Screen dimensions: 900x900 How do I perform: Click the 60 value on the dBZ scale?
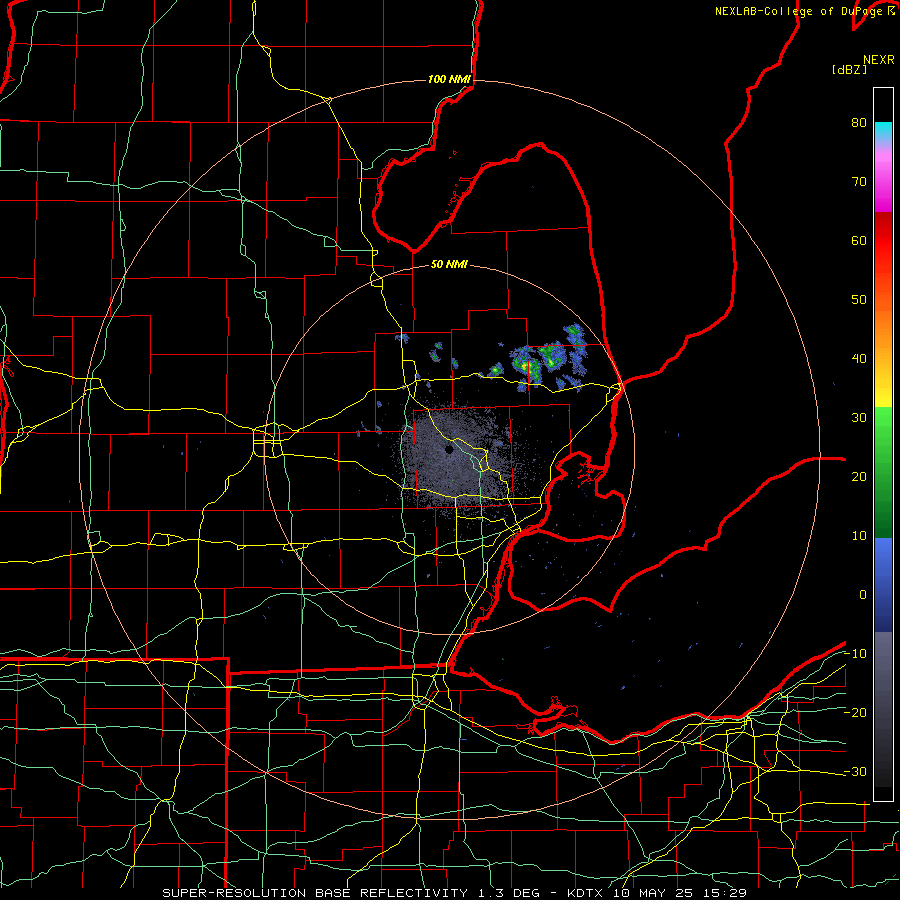[x=859, y=240]
